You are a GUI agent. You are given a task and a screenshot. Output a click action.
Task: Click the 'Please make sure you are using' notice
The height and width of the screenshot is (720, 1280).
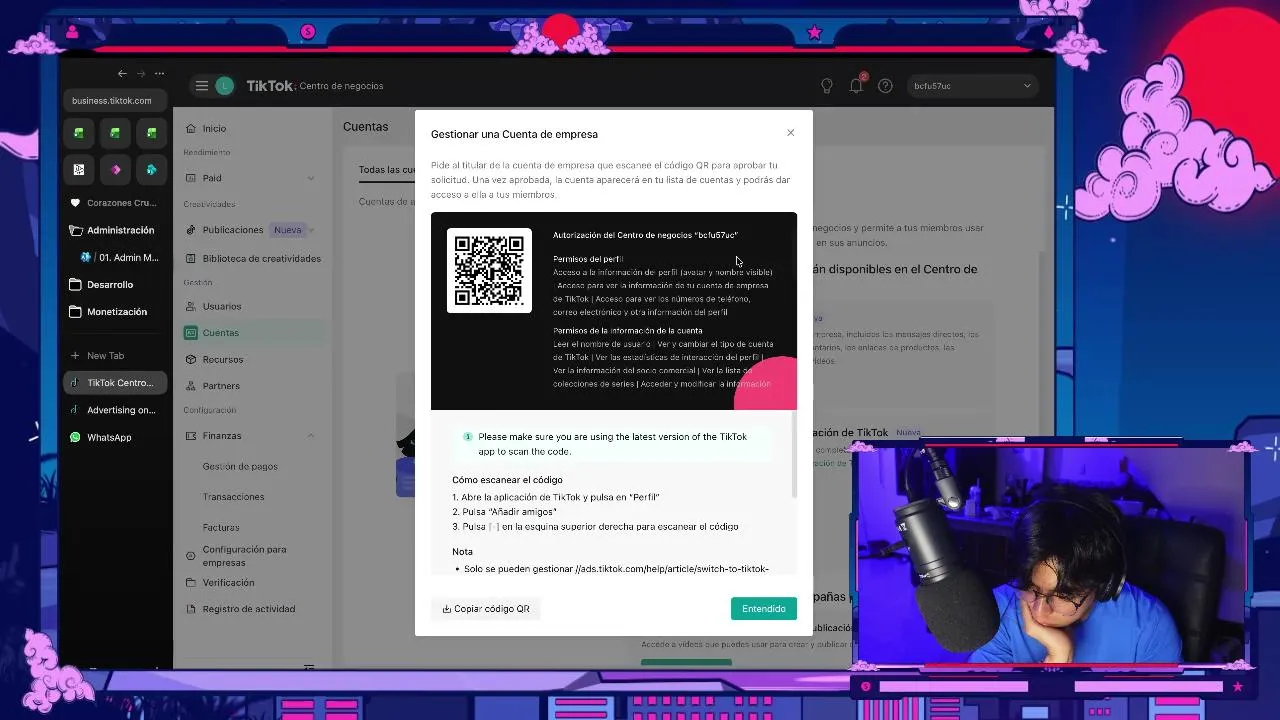coord(612,444)
